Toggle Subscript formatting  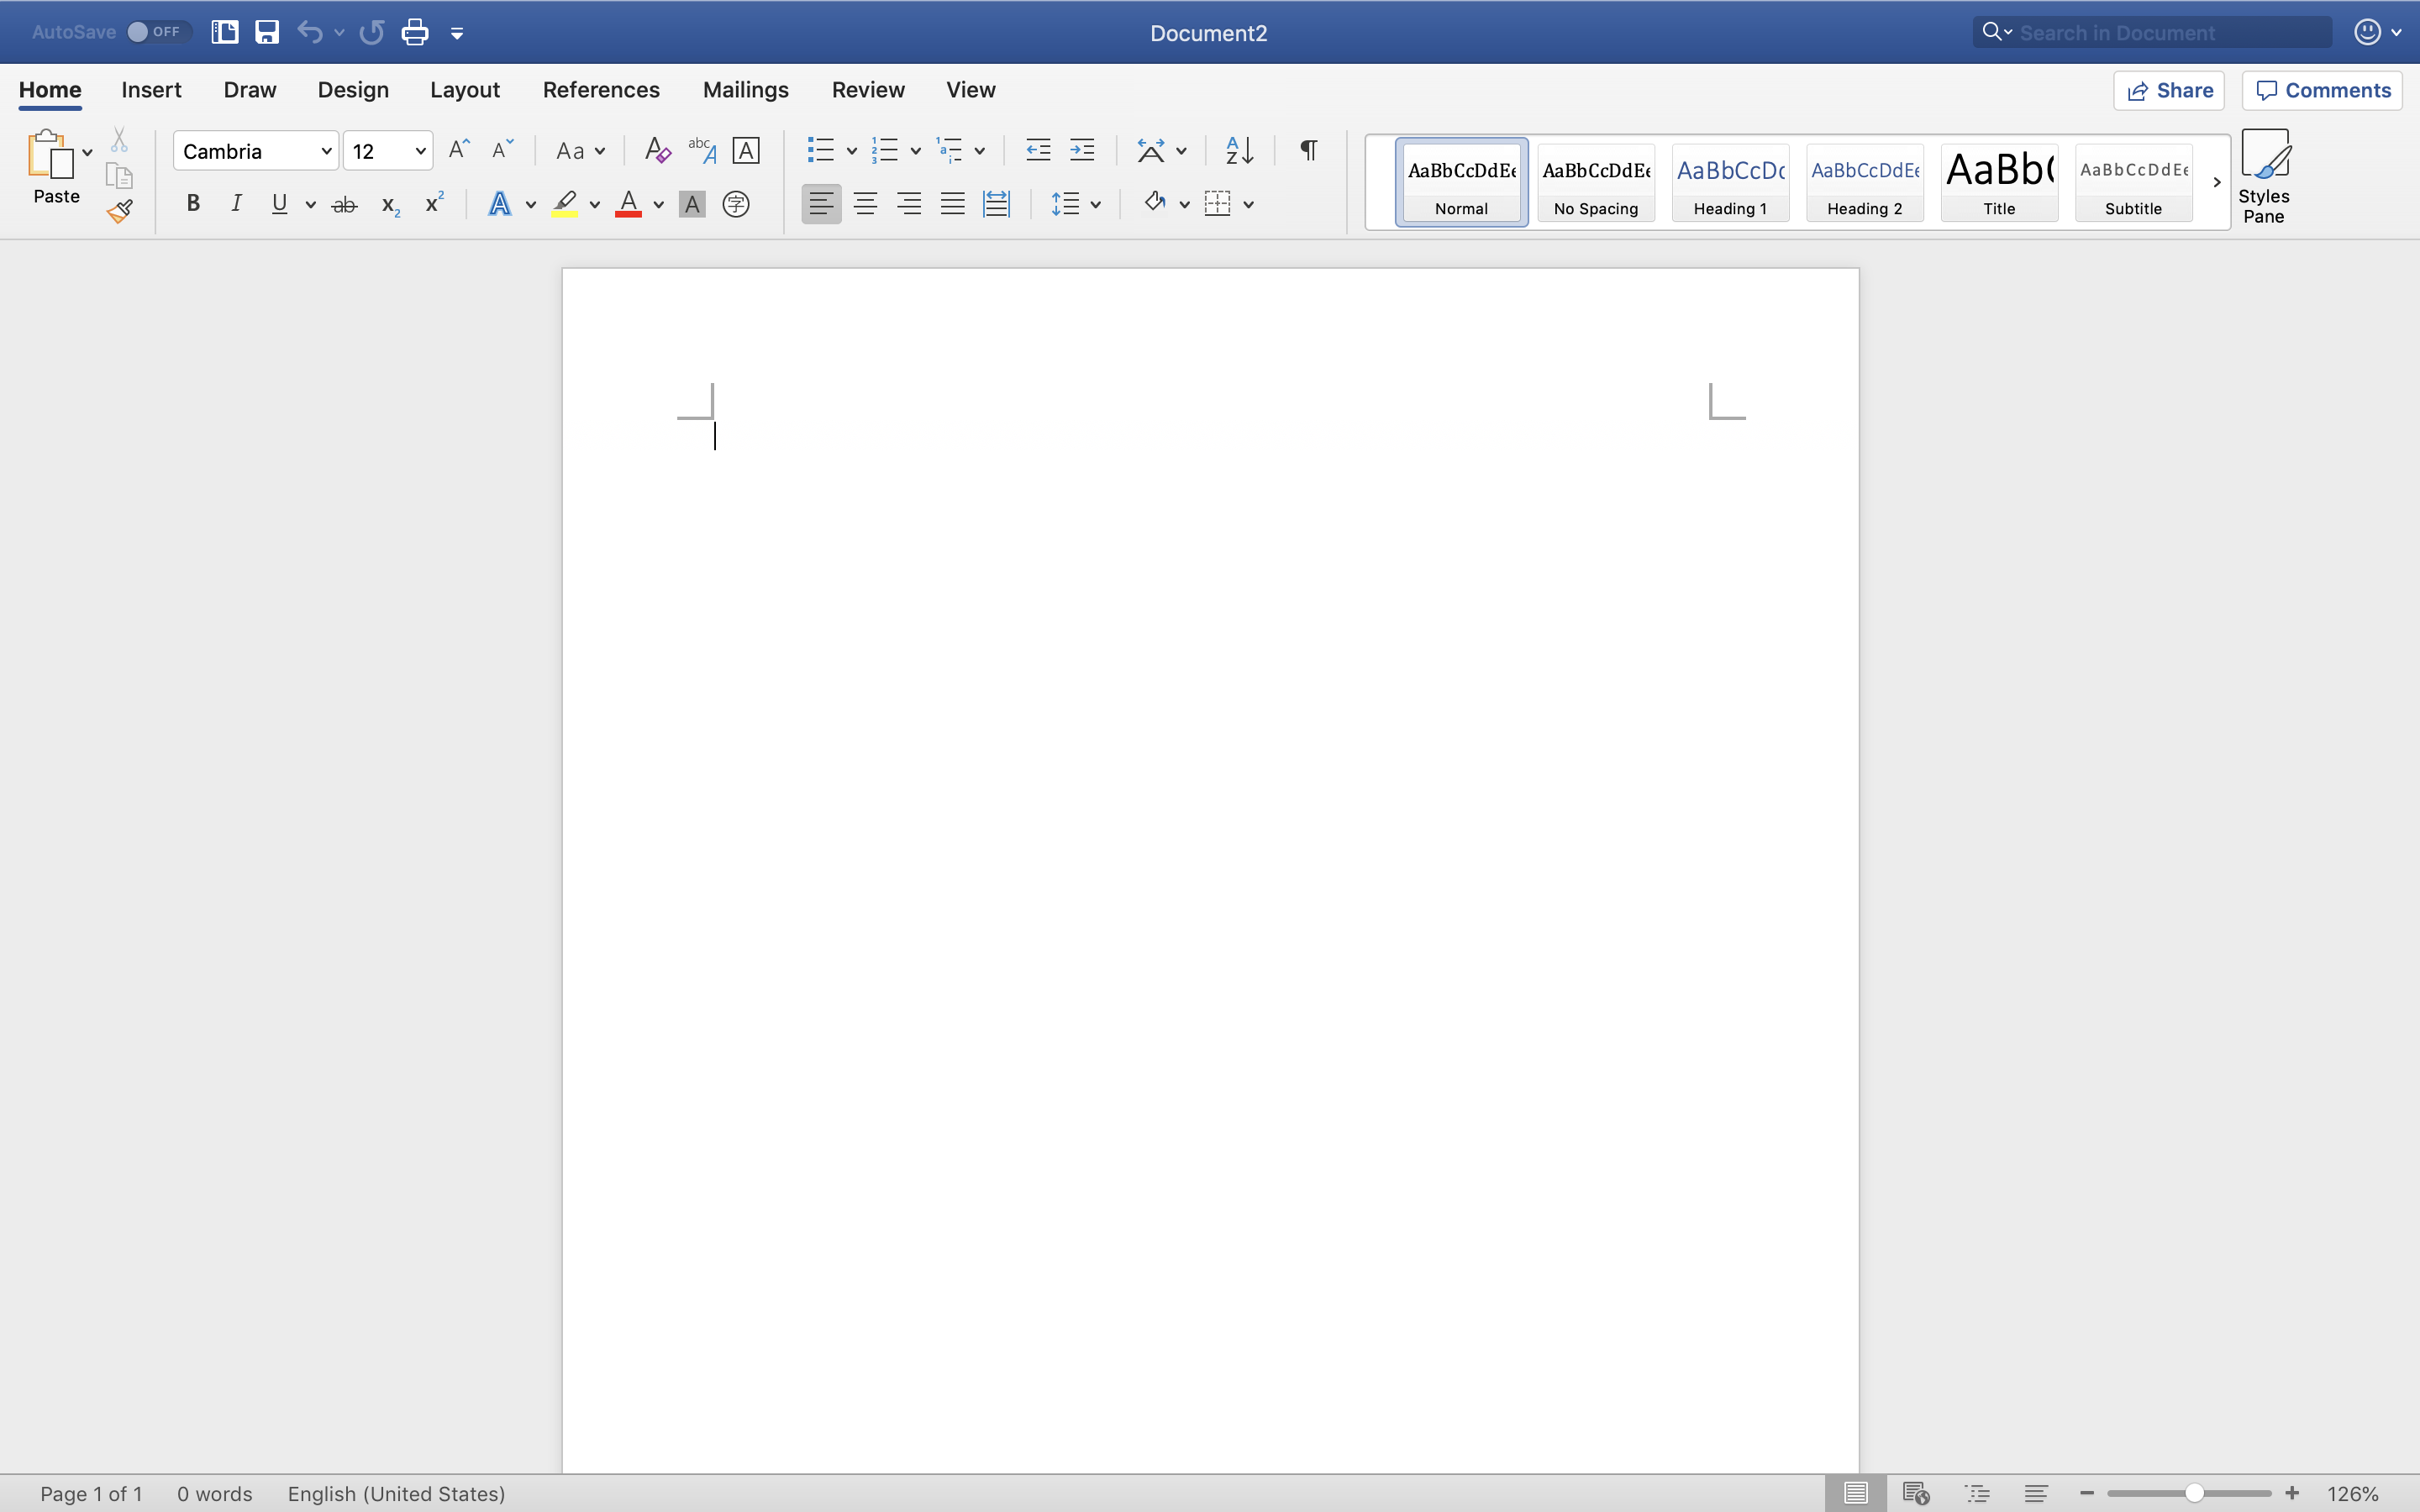coord(390,206)
